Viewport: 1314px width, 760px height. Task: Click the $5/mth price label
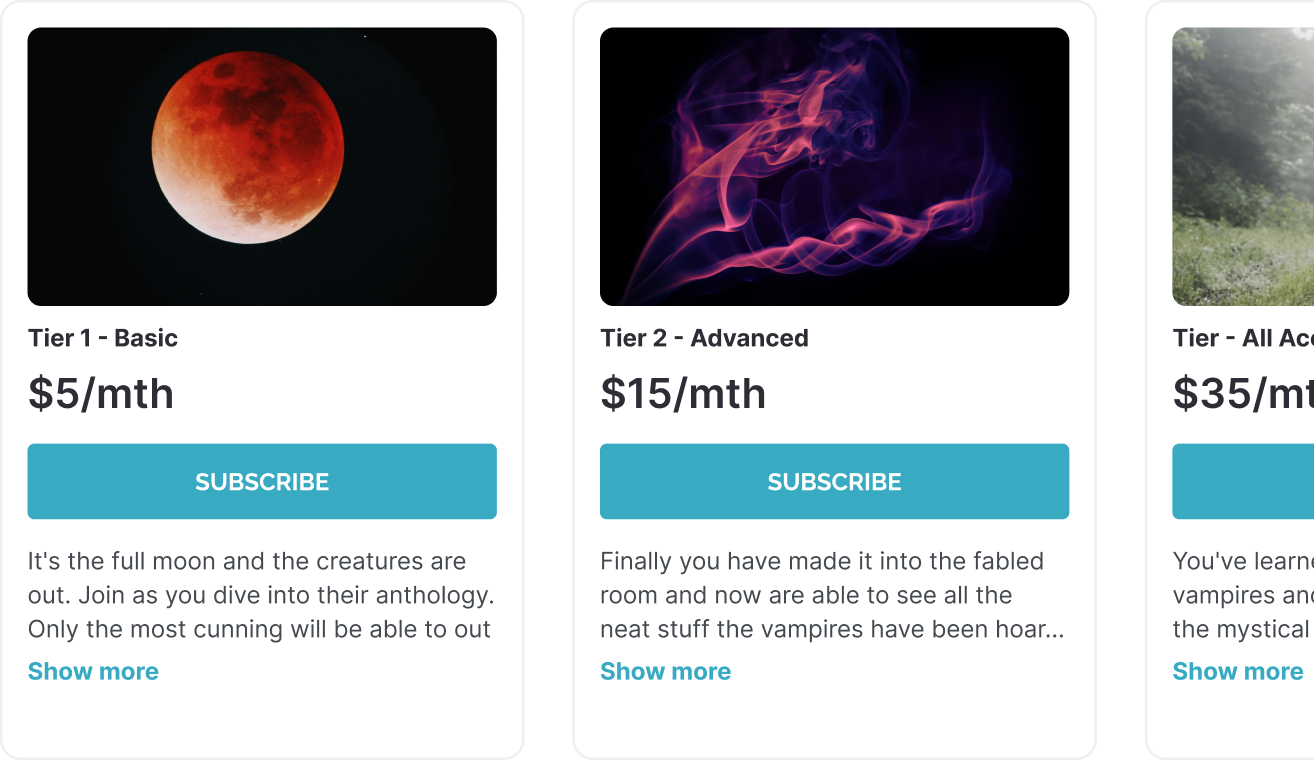(x=102, y=393)
